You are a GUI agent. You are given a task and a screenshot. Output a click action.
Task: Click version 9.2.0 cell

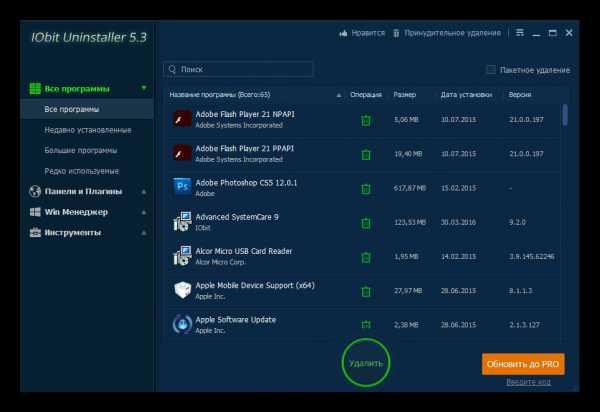coord(517,222)
